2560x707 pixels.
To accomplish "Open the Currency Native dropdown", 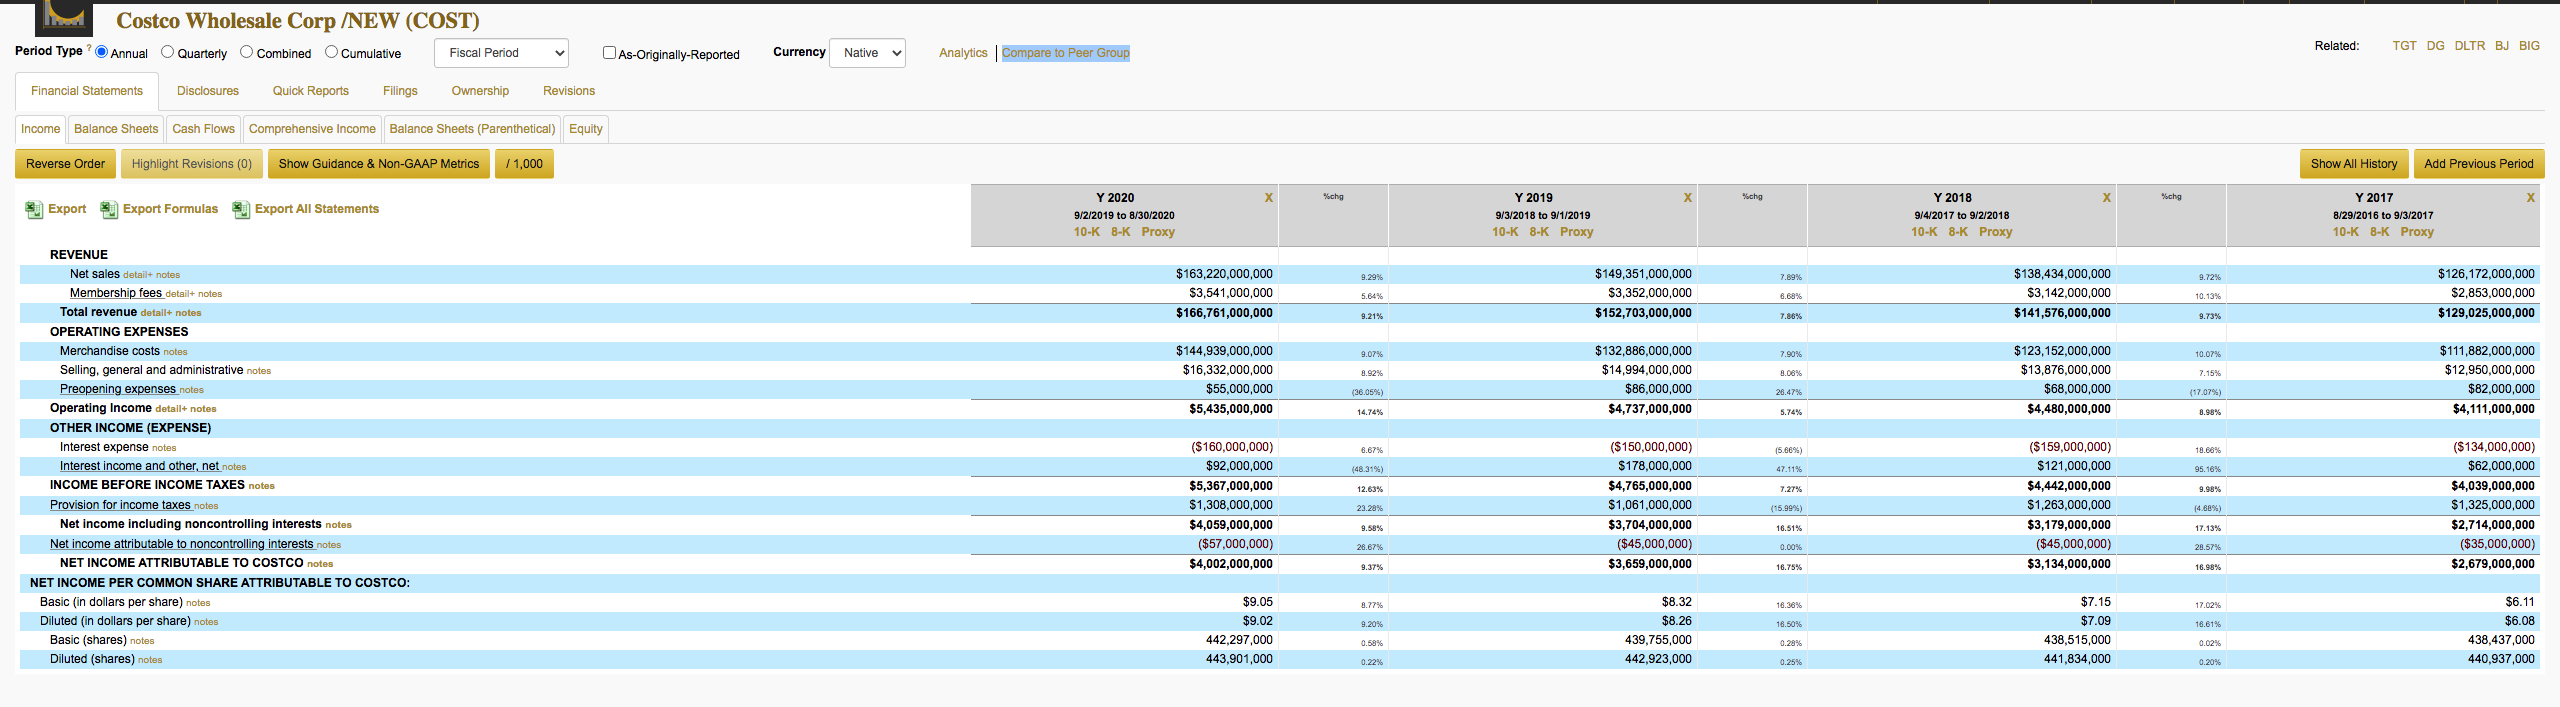I will pos(867,53).
